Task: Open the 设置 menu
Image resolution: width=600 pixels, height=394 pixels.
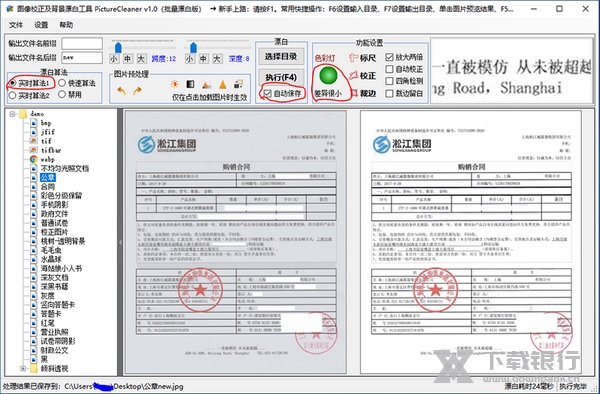Action: [41, 25]
